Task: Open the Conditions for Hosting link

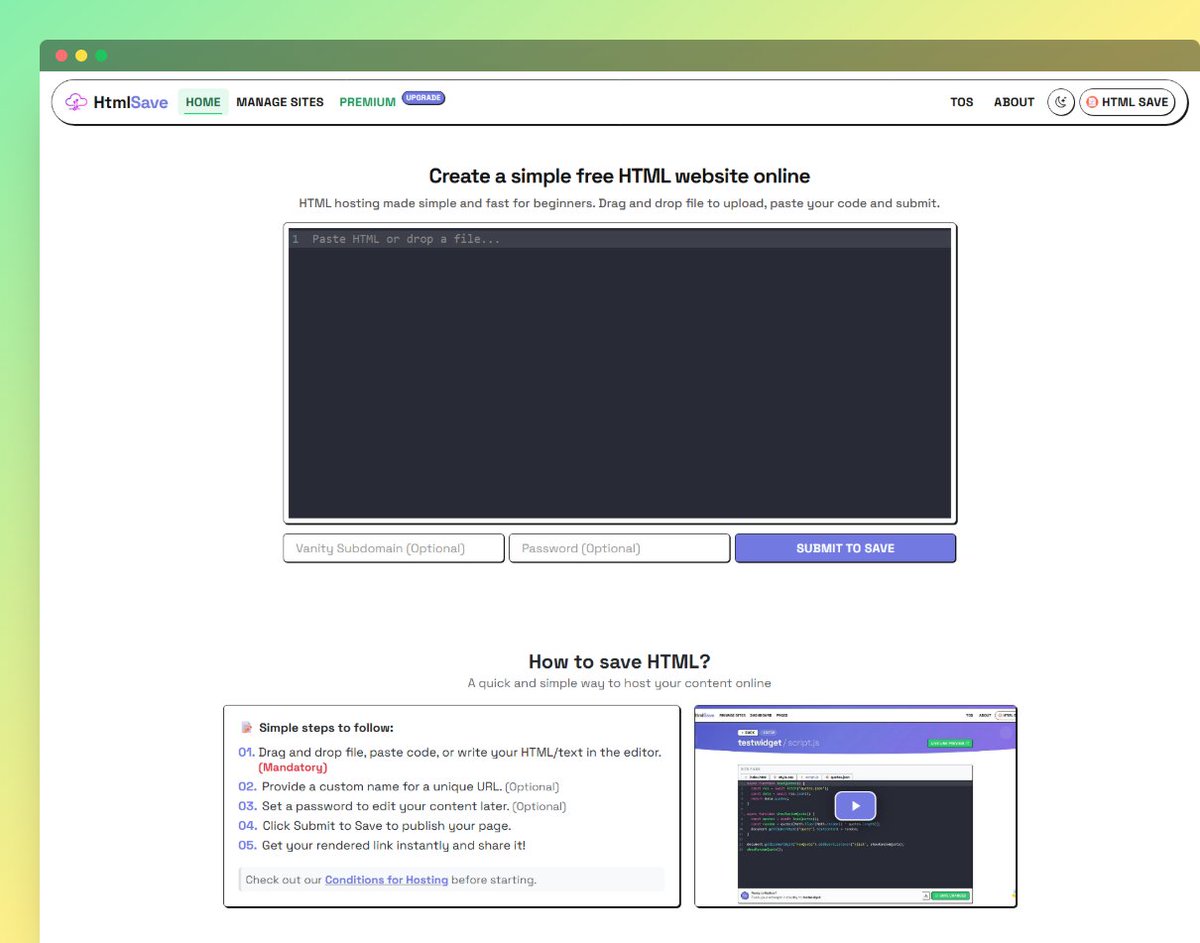Action: pyautogui.click(x=386, y=879)
